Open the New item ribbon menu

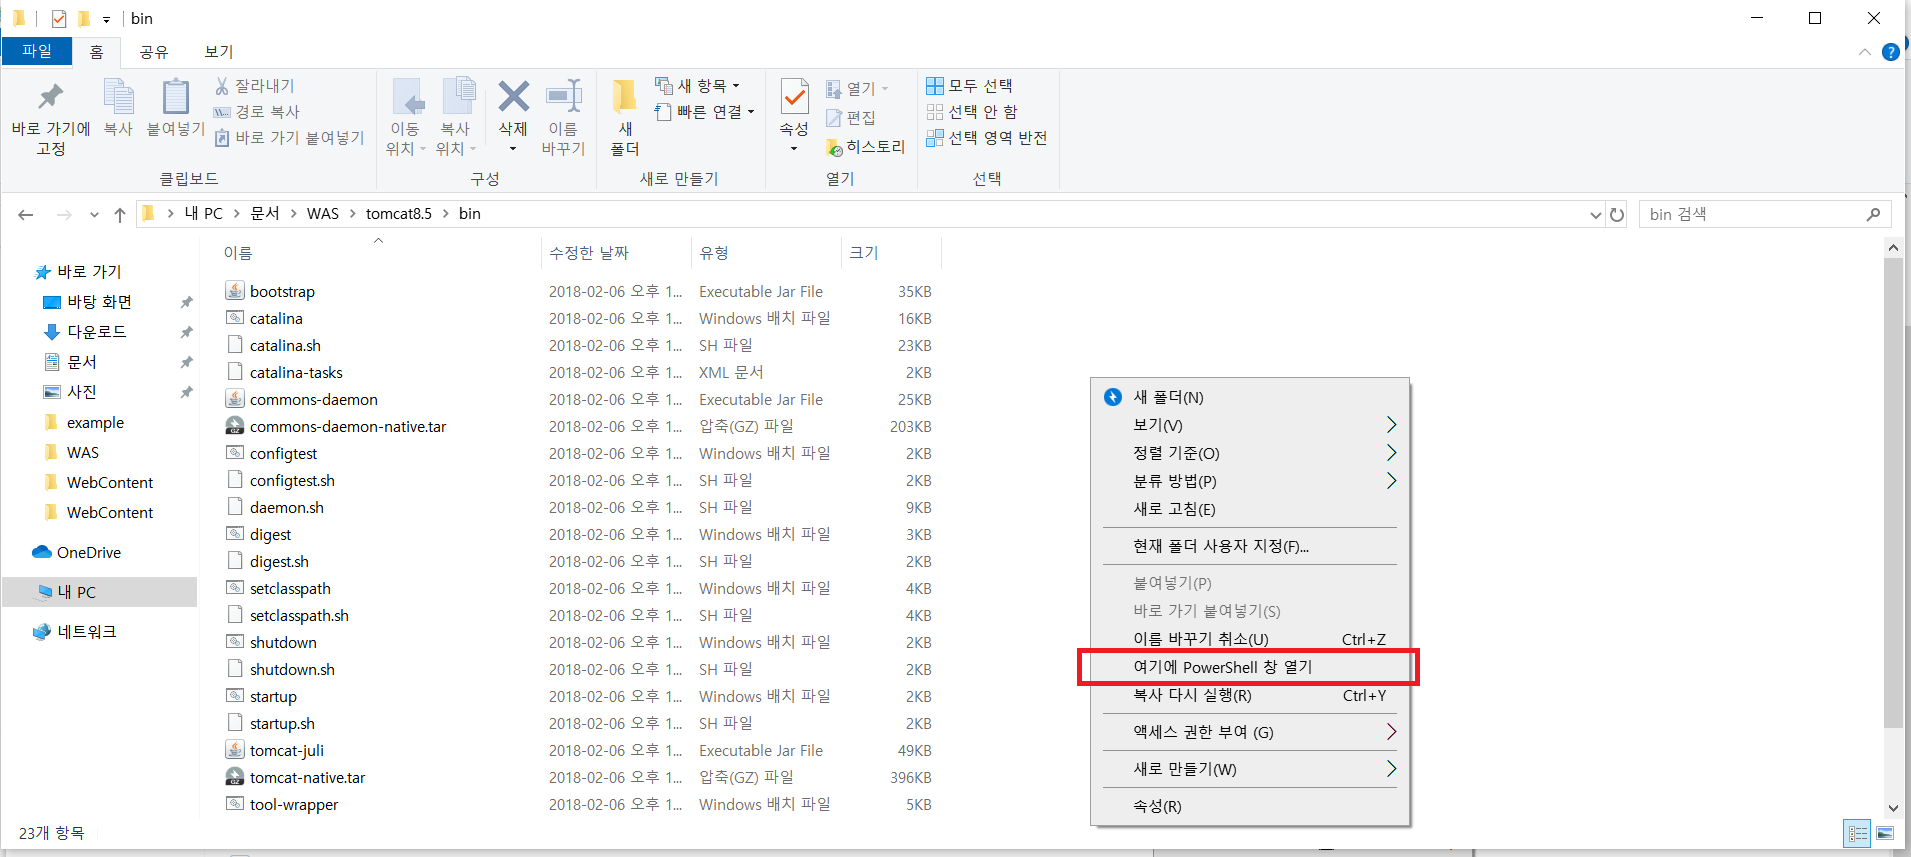[x=697, y=86]
